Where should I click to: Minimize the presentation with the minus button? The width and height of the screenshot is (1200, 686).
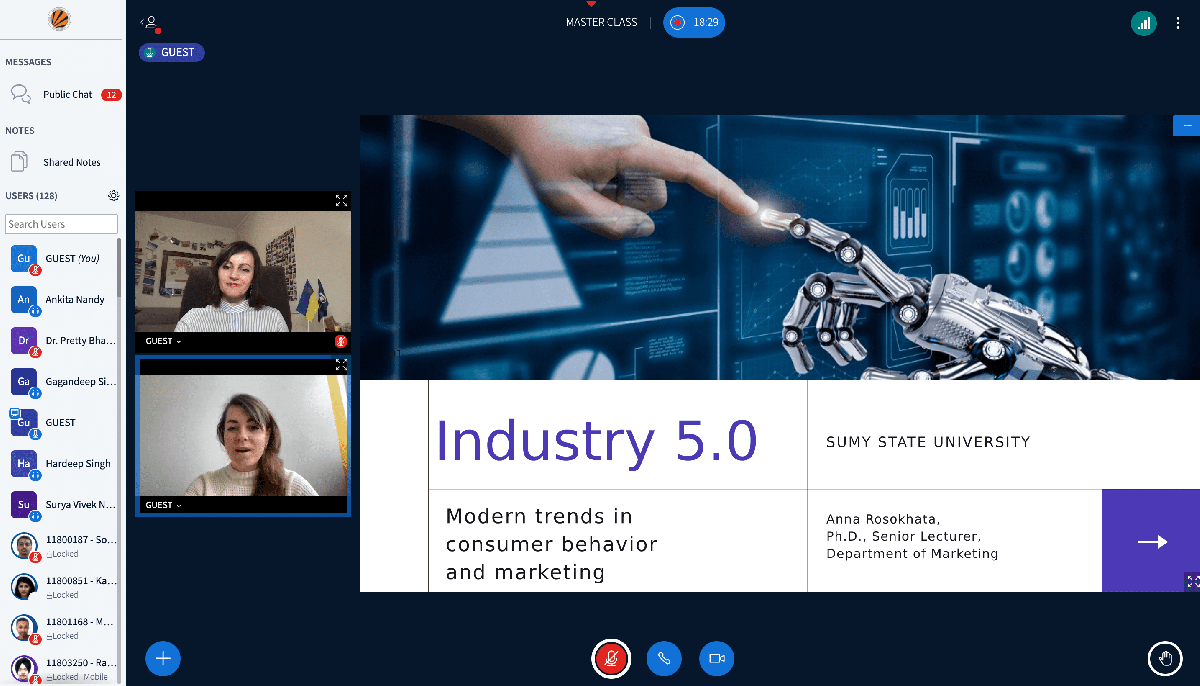[x=1187, y=126]
